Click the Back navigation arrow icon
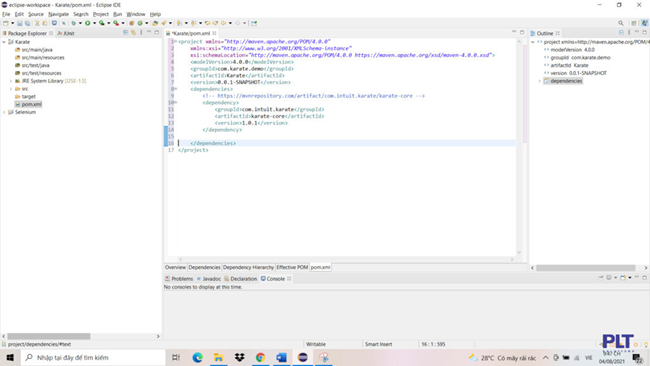 click(223, 23)
